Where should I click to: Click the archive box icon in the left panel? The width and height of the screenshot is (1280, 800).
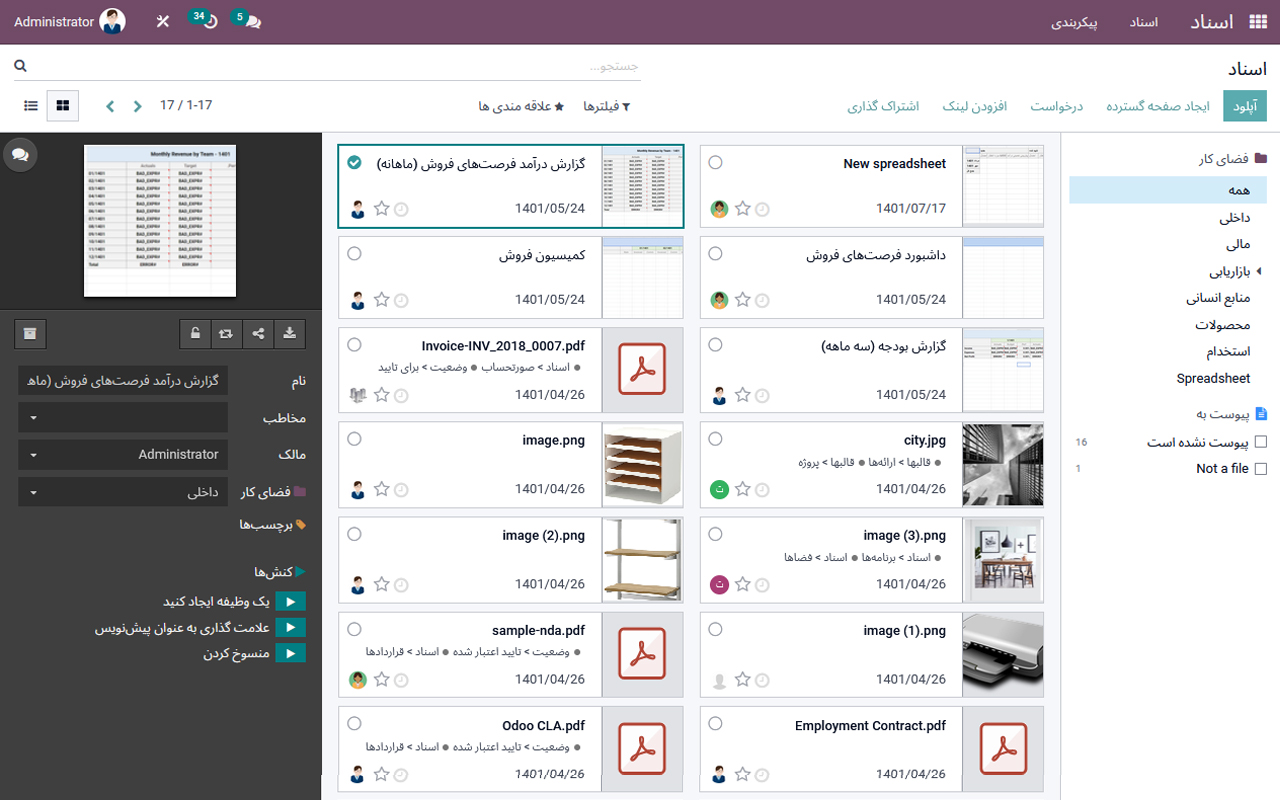[x=29, y=333]
